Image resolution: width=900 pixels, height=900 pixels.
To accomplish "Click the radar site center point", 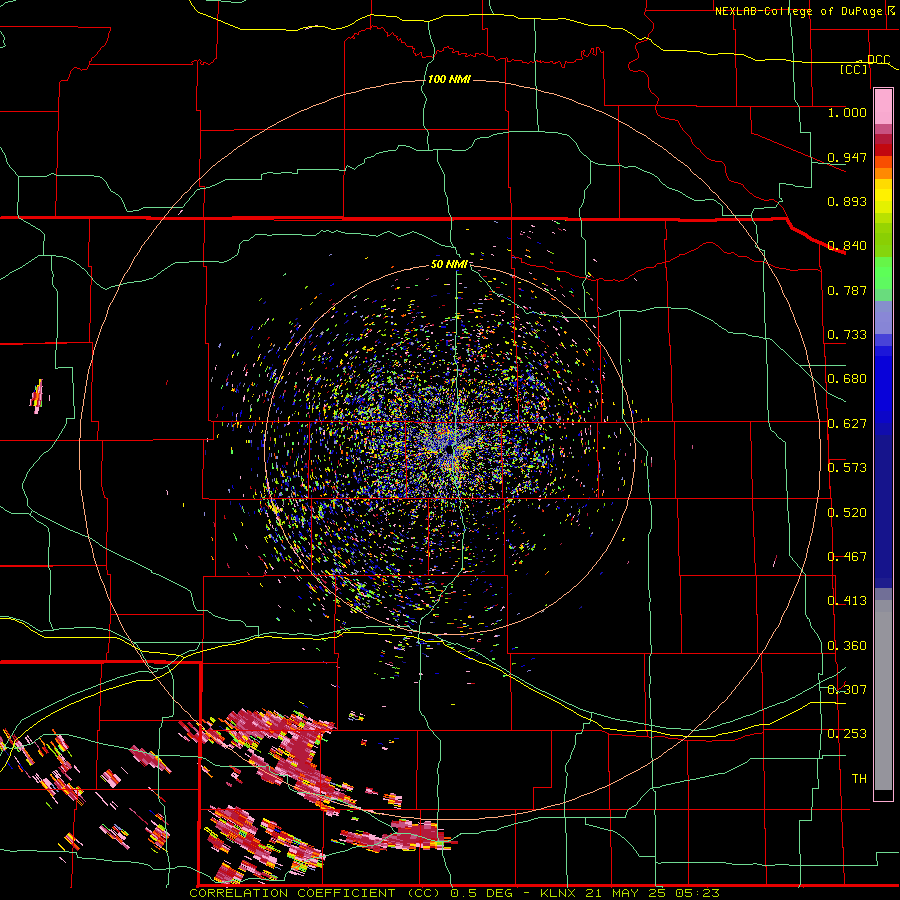I will [x=449, y=451].
